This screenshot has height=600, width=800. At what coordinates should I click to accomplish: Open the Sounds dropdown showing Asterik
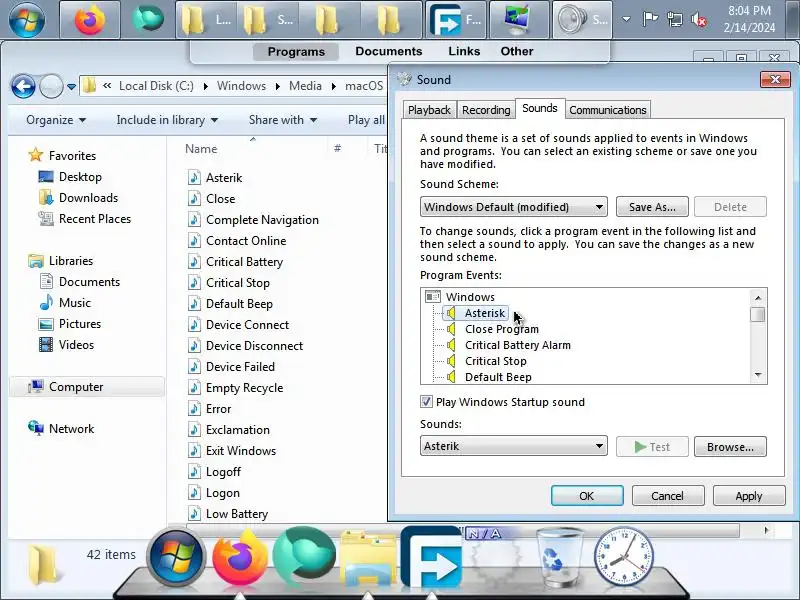513,446
